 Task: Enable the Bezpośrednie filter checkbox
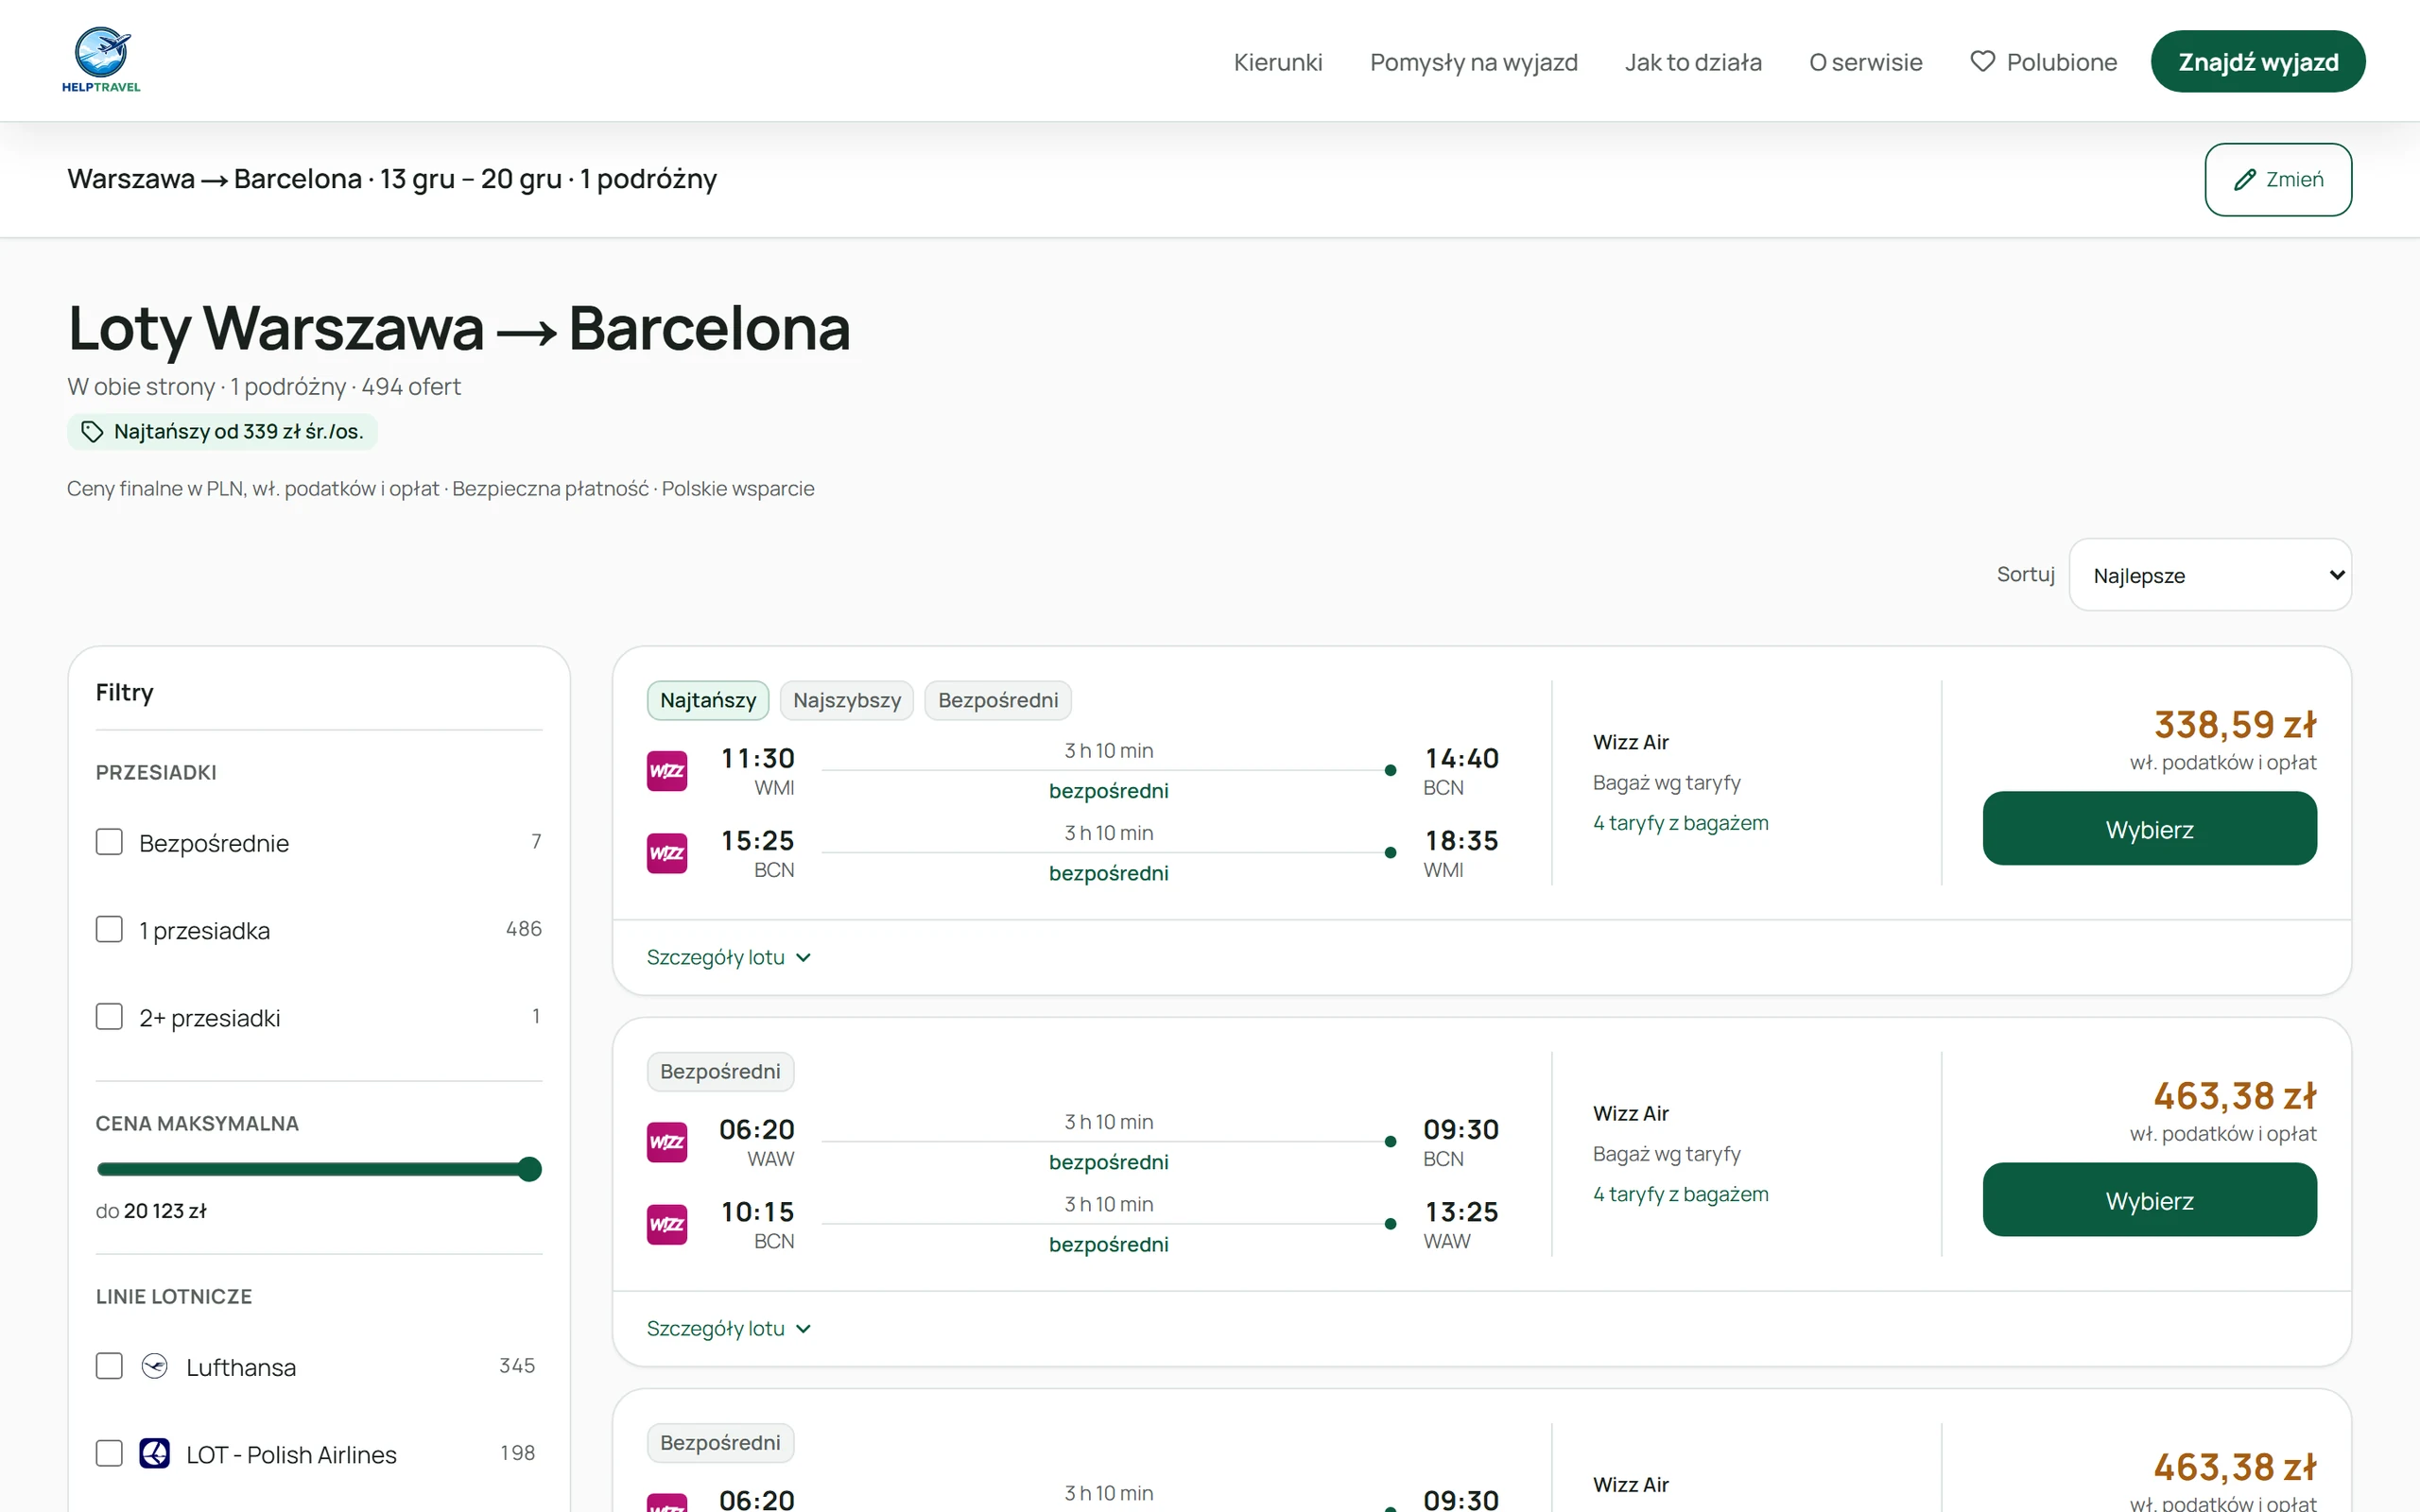point(109,842)
